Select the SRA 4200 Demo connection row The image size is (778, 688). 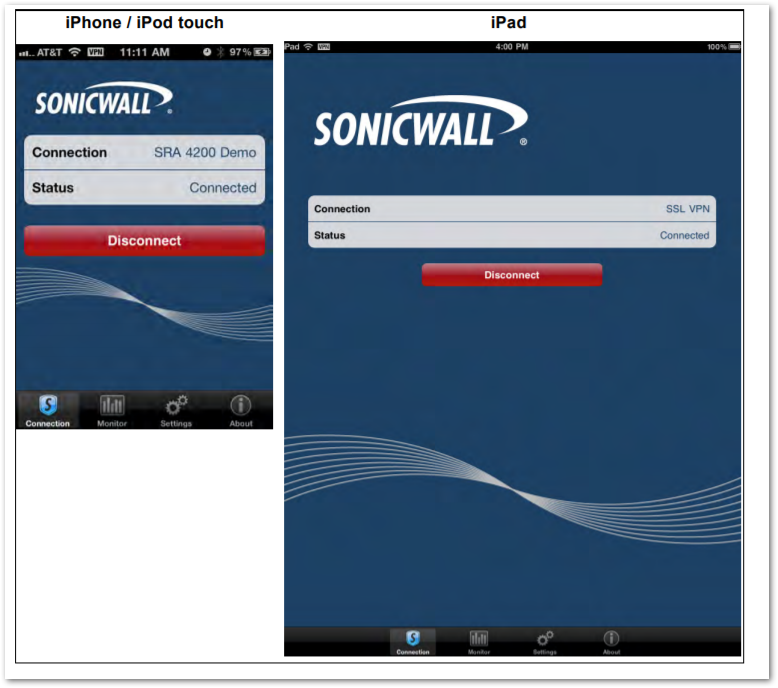[144, 153]
